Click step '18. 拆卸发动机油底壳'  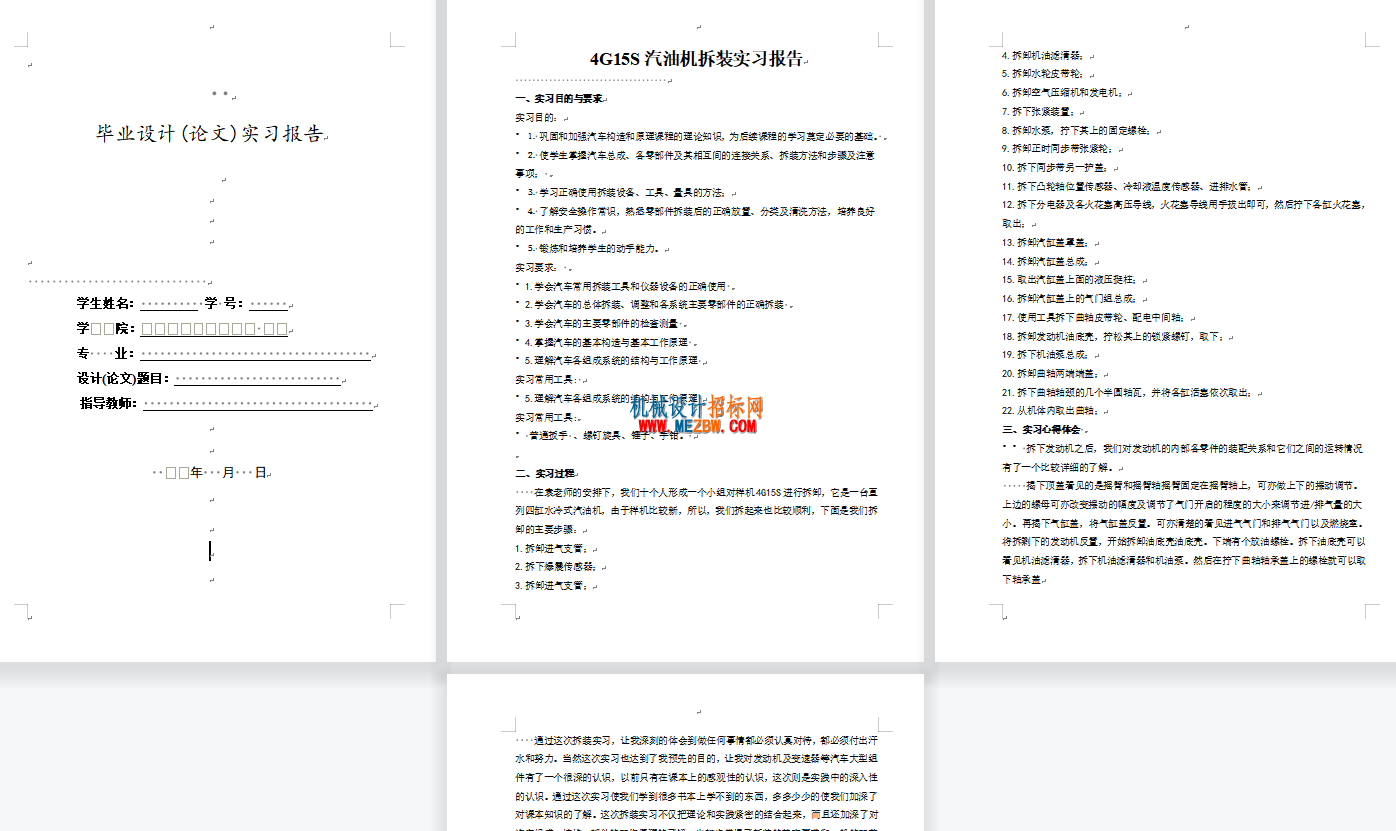click(x=1113, y=336)
